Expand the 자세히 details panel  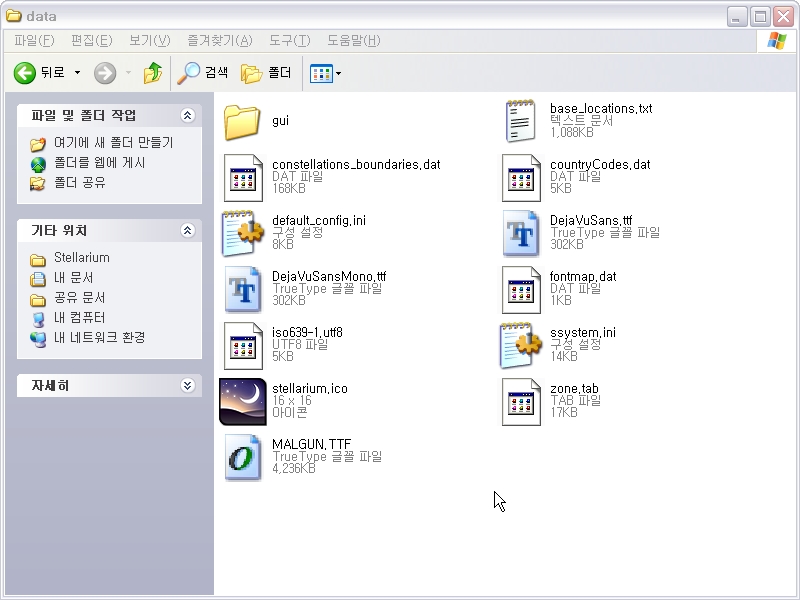187,385
